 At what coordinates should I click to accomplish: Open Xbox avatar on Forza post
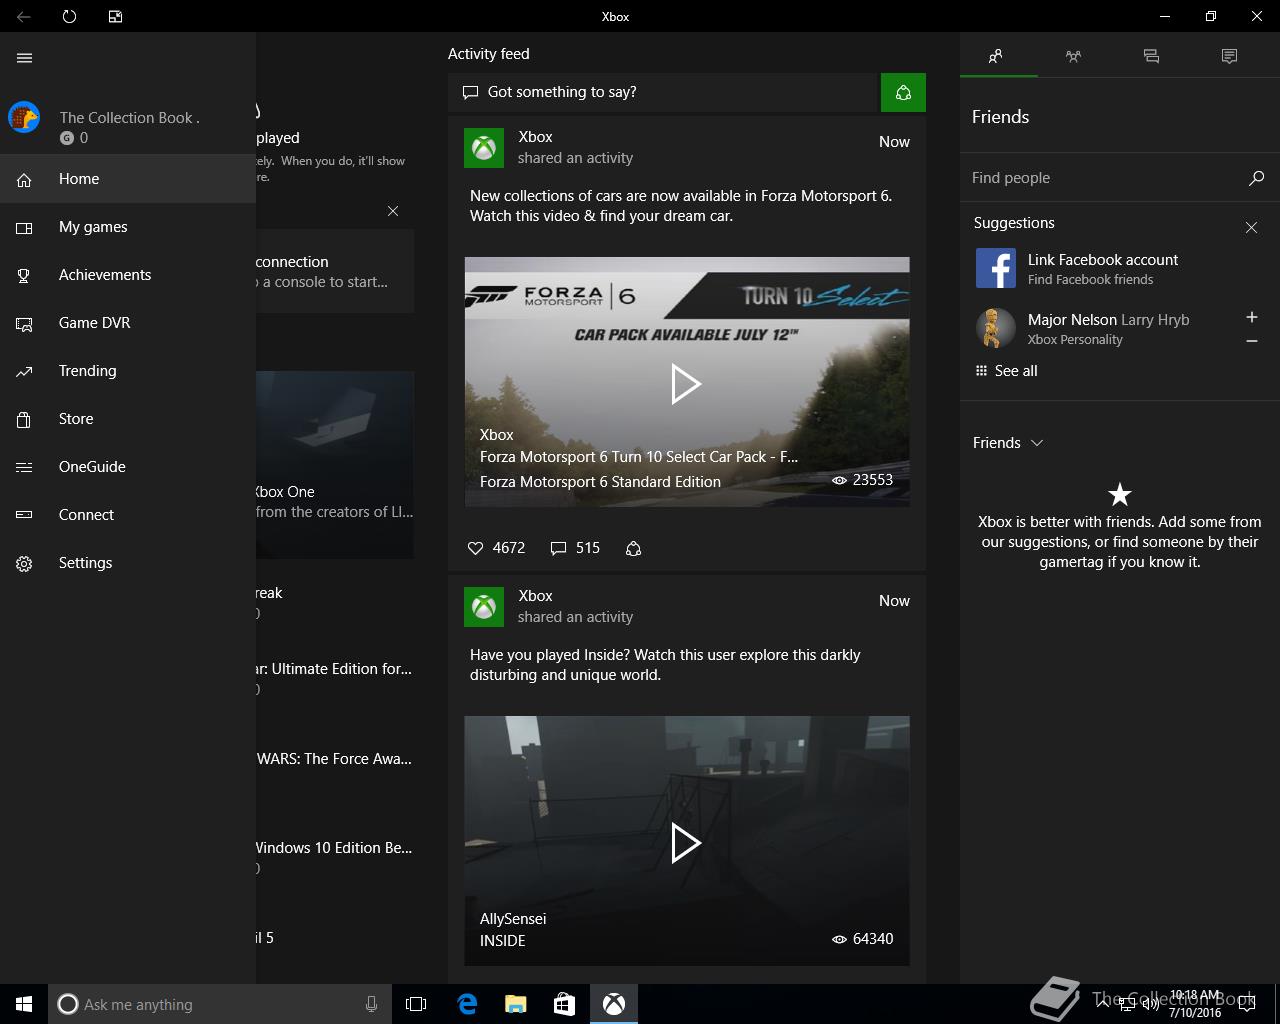click(484, 148)
